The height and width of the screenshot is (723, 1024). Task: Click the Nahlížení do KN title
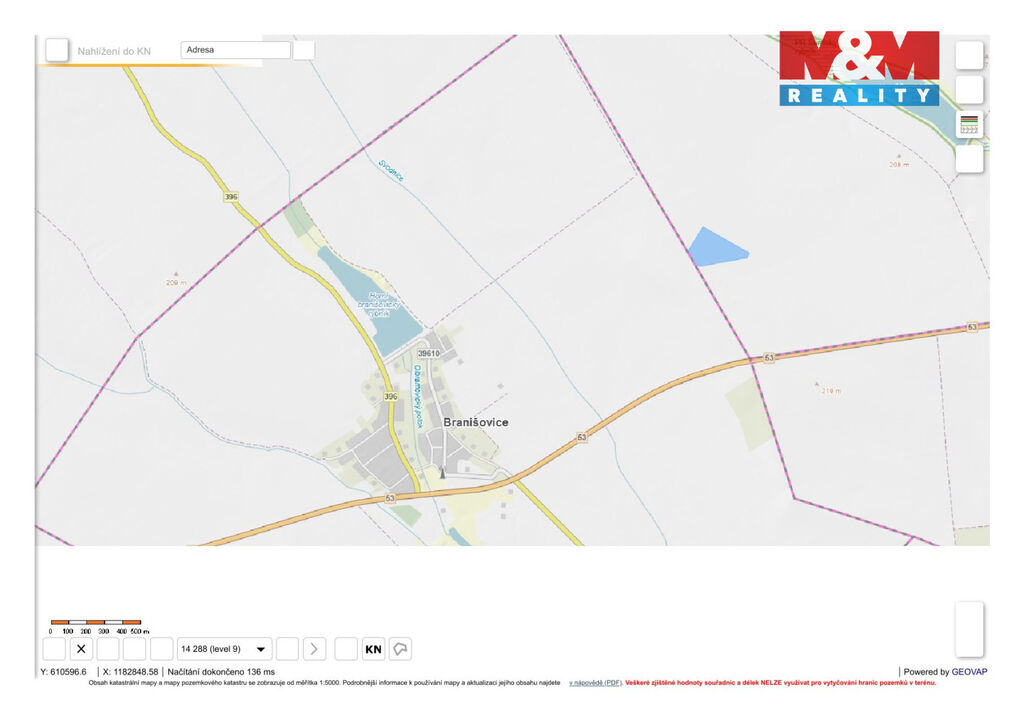pos(114,51)
